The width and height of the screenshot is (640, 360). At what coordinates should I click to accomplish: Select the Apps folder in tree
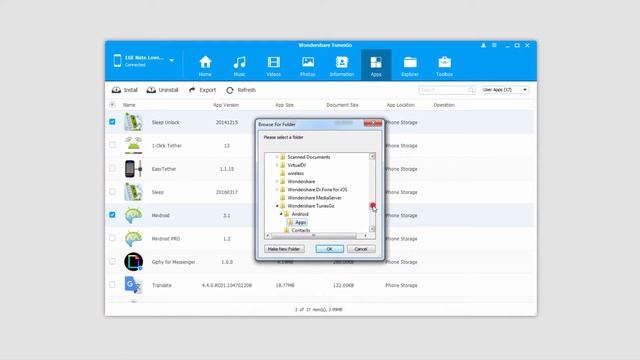coord(301,222)
